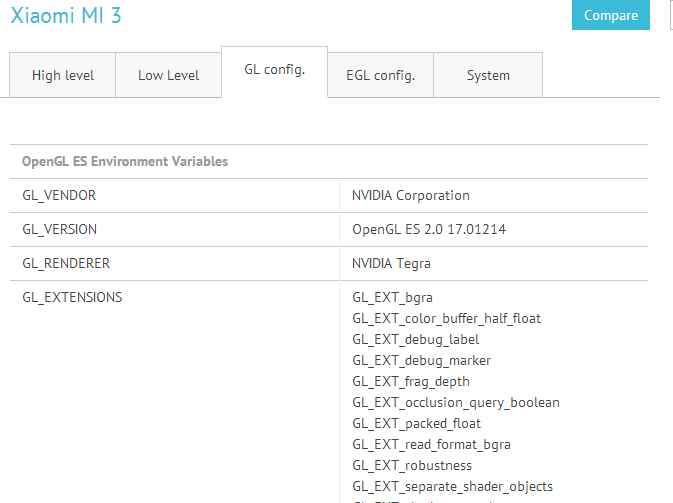Select the GL config. tab
The height and width of the screenshot is (503, 673).
click(274, 70)
